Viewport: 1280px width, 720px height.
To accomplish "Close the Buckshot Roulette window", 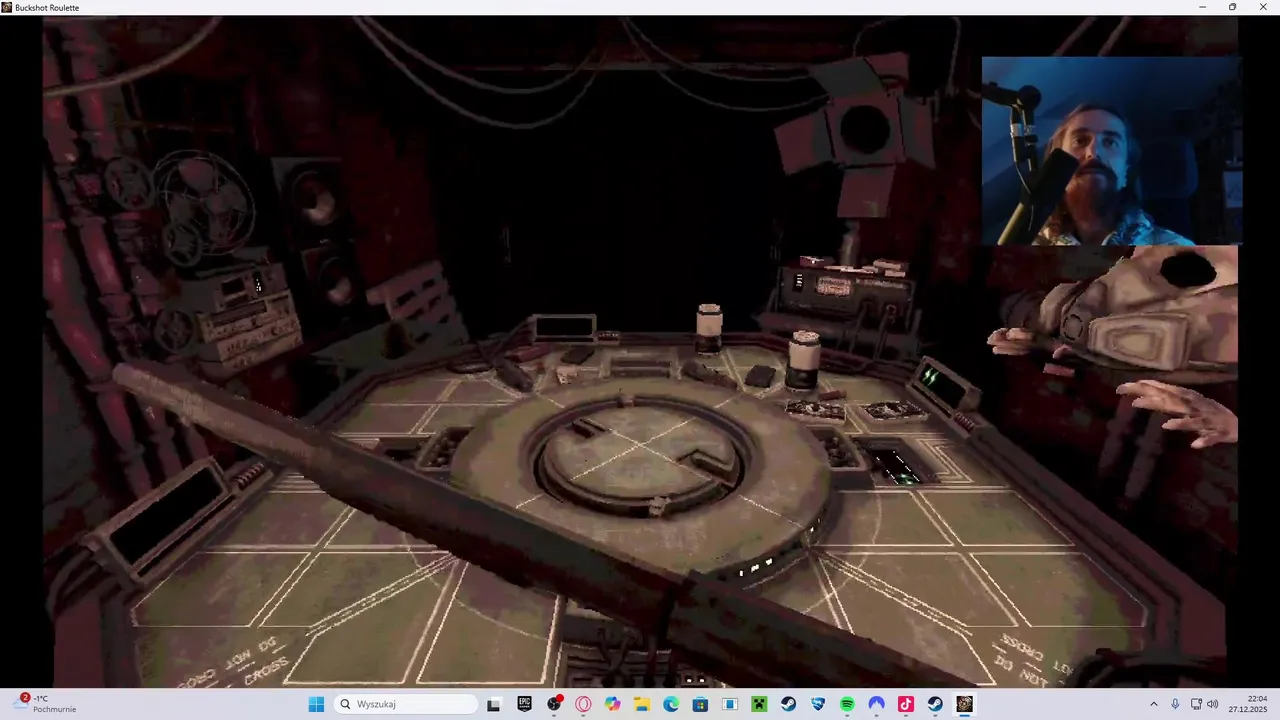I will point(1263,7).
